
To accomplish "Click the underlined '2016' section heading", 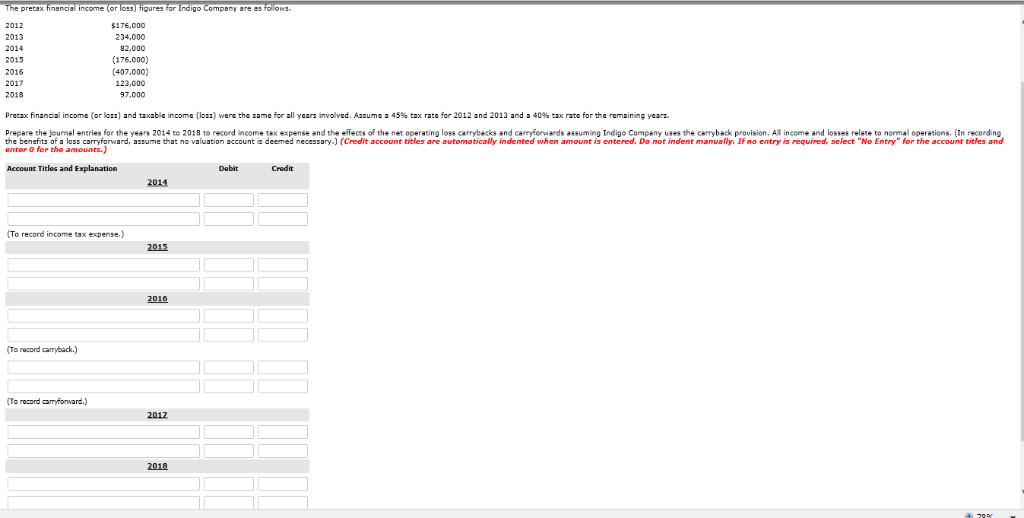I will tap(157, 299).
